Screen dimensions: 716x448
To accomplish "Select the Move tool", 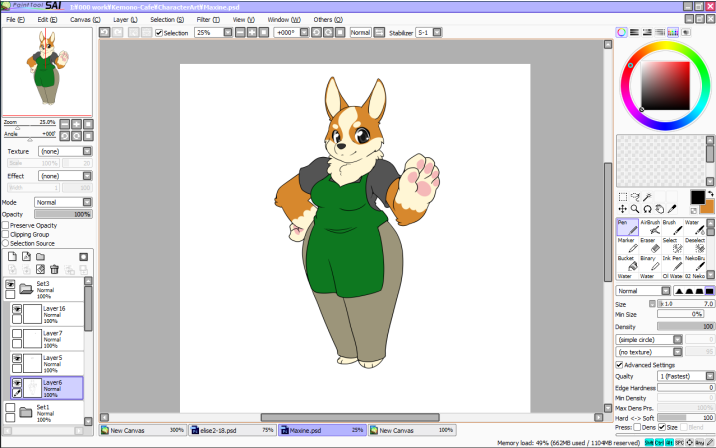I will pyautogui.click(x=622, y=209).
